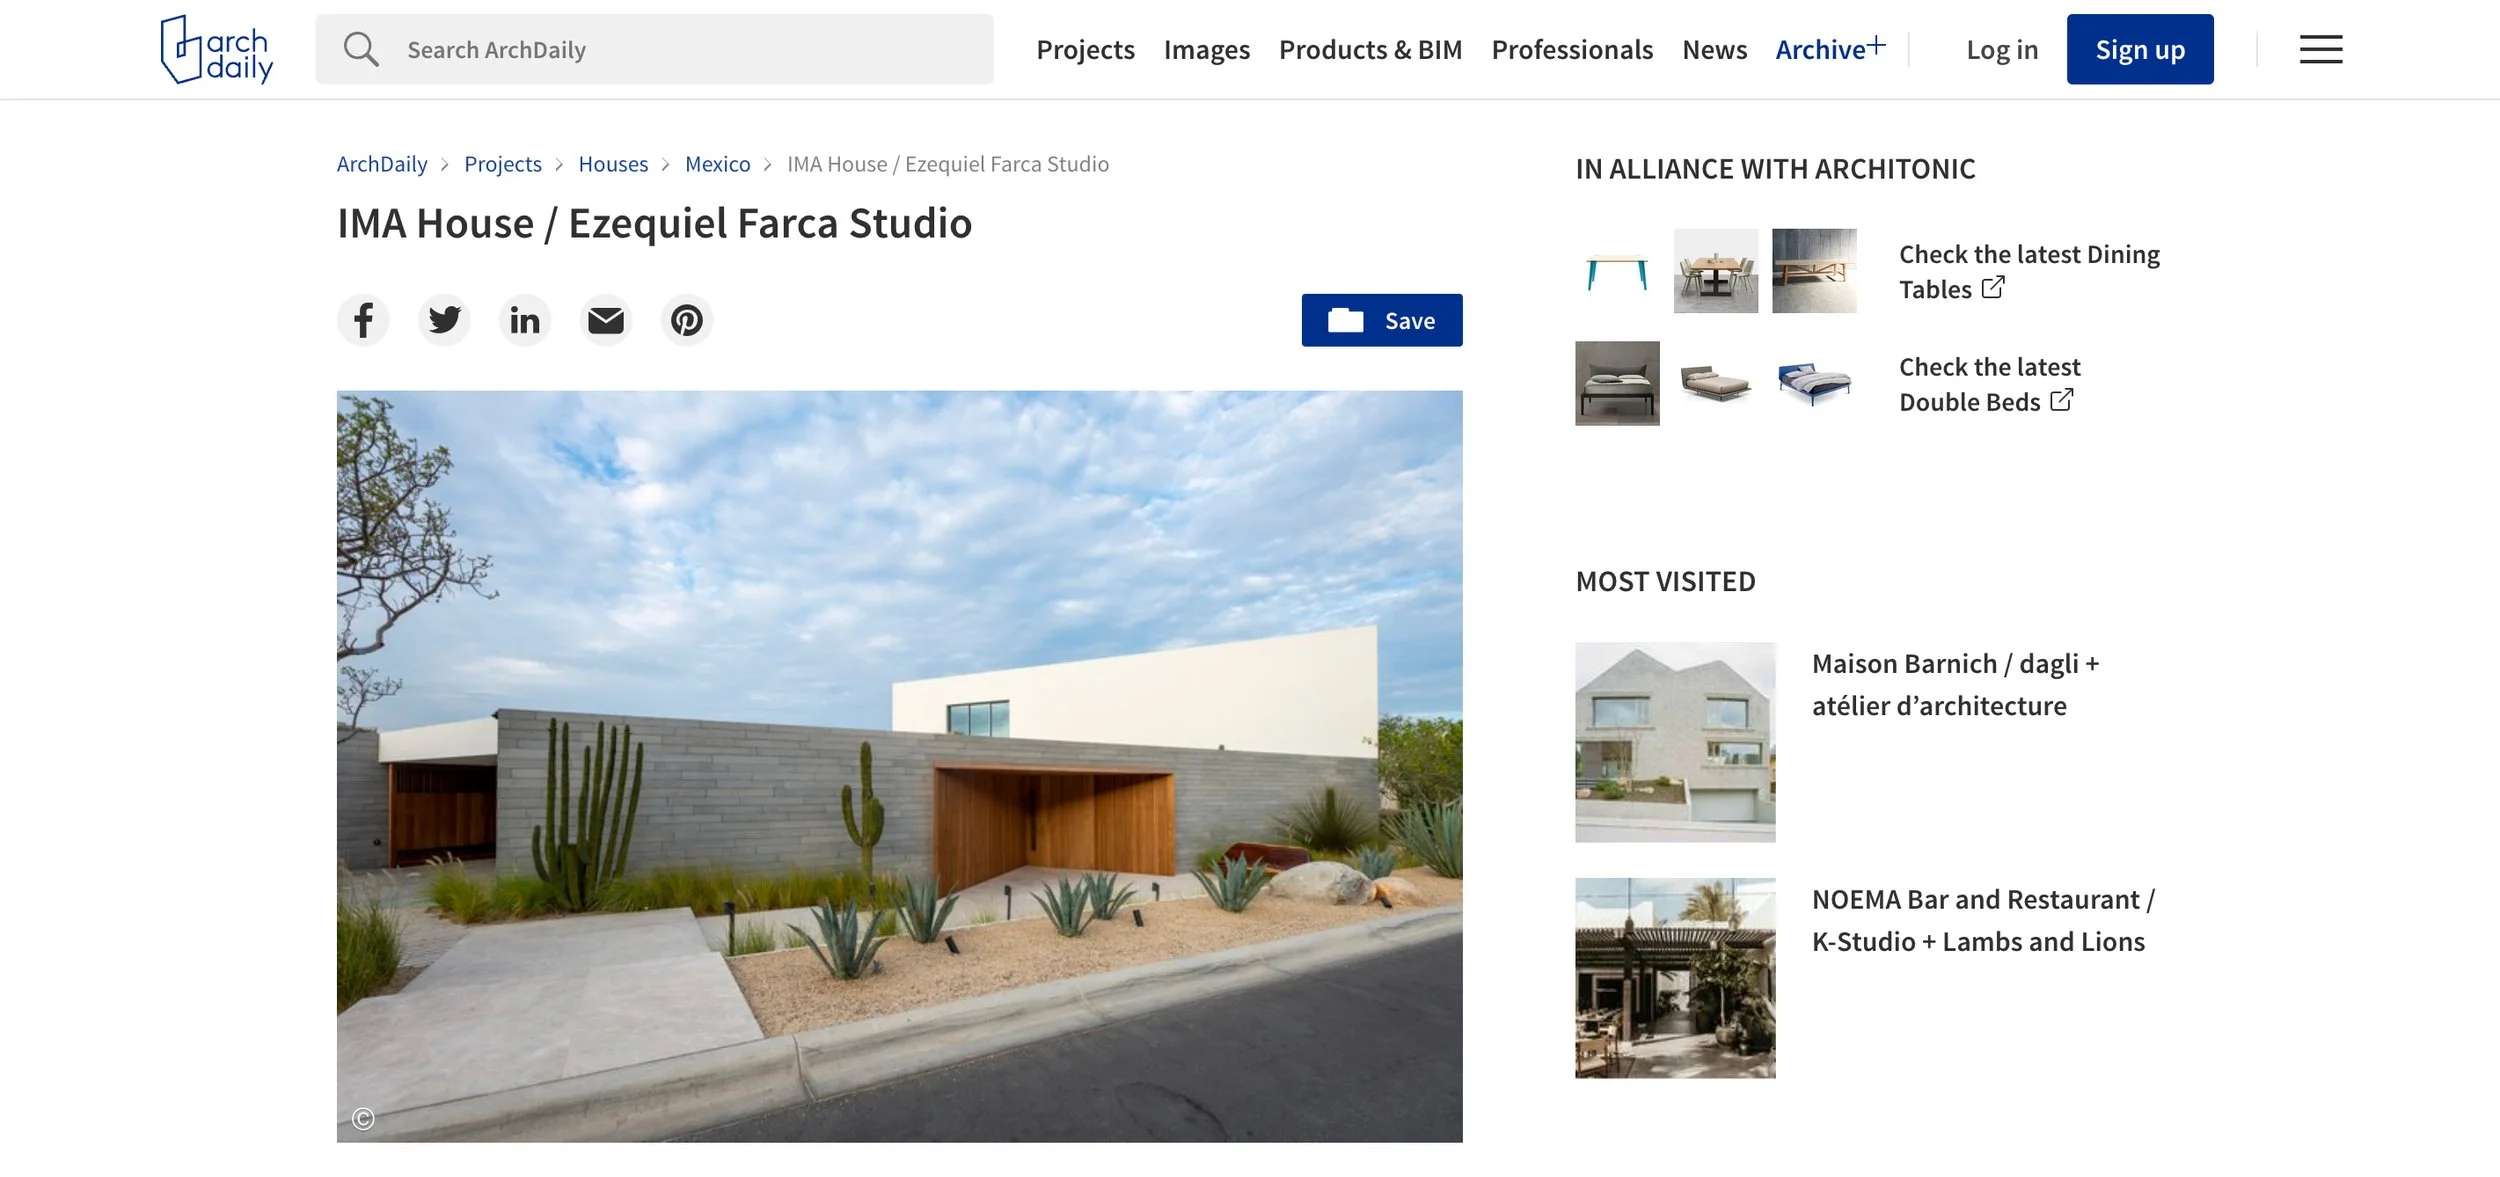Viewport: 2500px width, 1177px height.
Task: Open the hamburger menu
Action: coord(2321,49)
